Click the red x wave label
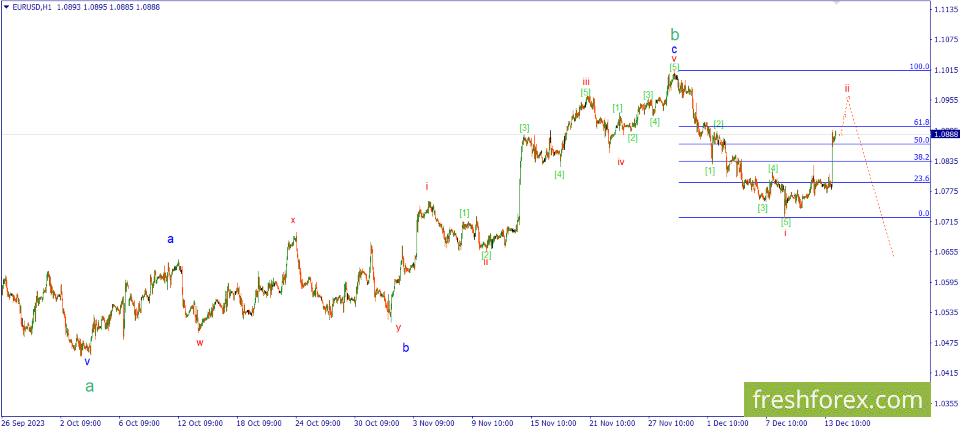Image resolution: width=960 pixels, height=429 pixels. pyautogui.click(x=293, y=220)
